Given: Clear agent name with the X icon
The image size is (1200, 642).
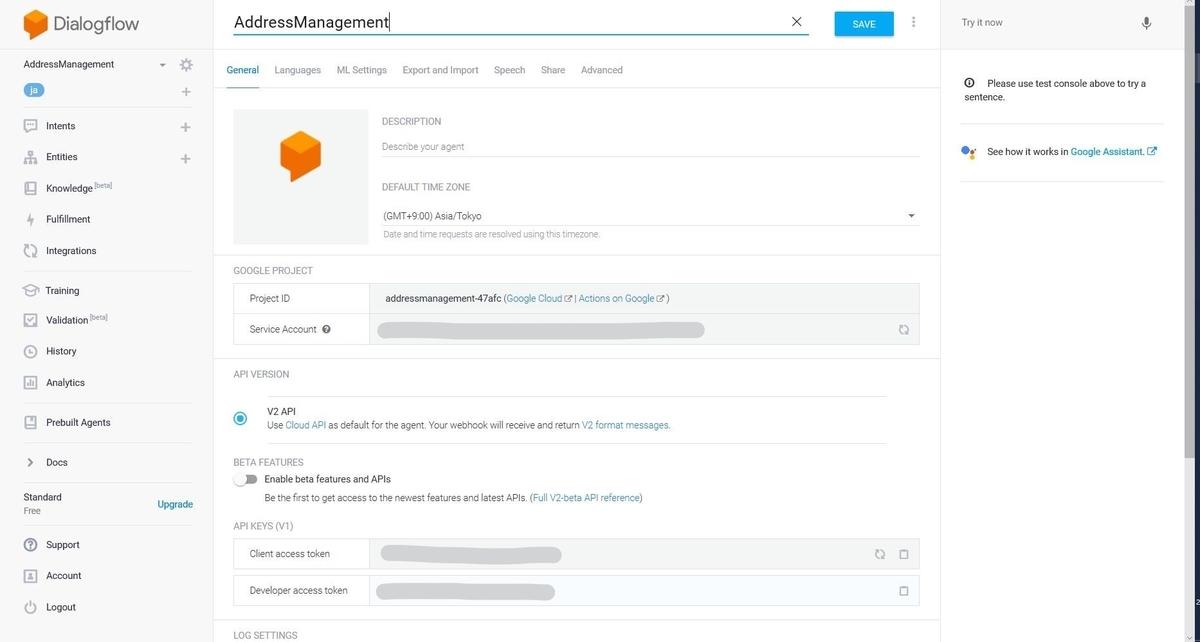Looking at the screenshot, I should click(797, 22).
